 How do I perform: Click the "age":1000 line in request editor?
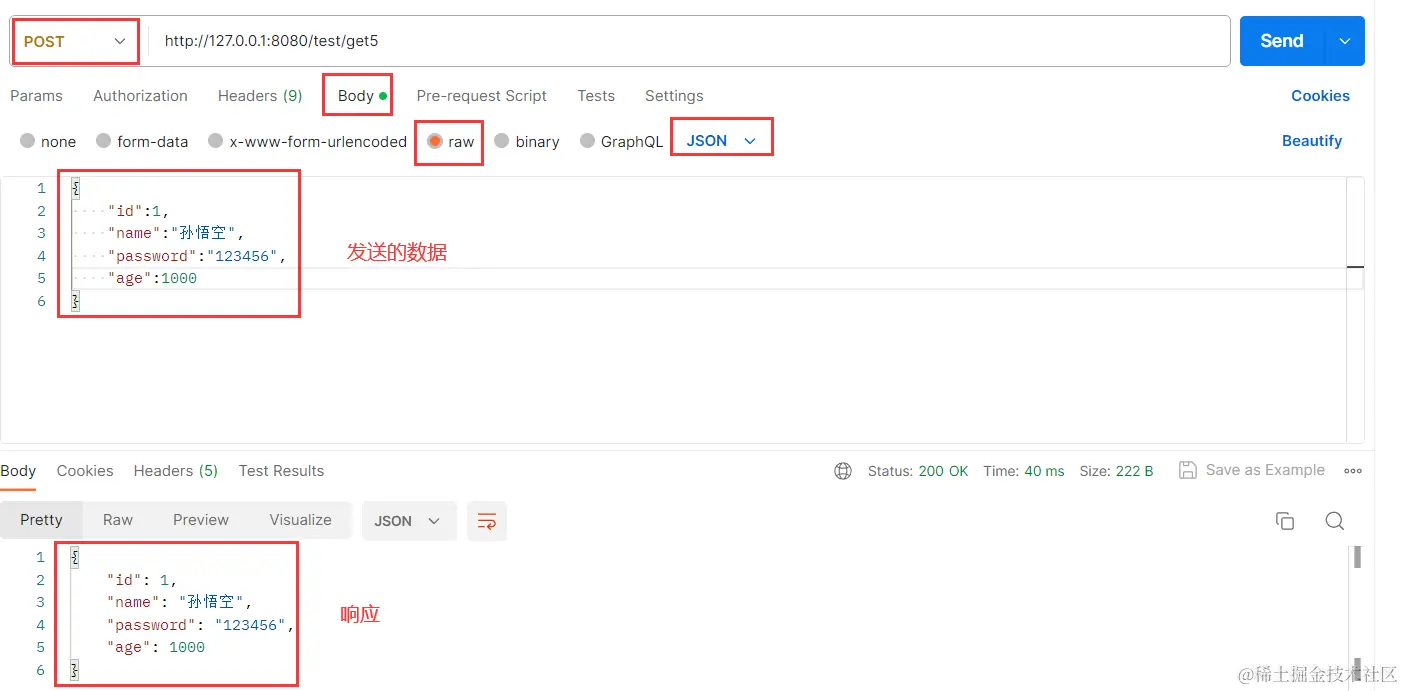pos(152,279)
